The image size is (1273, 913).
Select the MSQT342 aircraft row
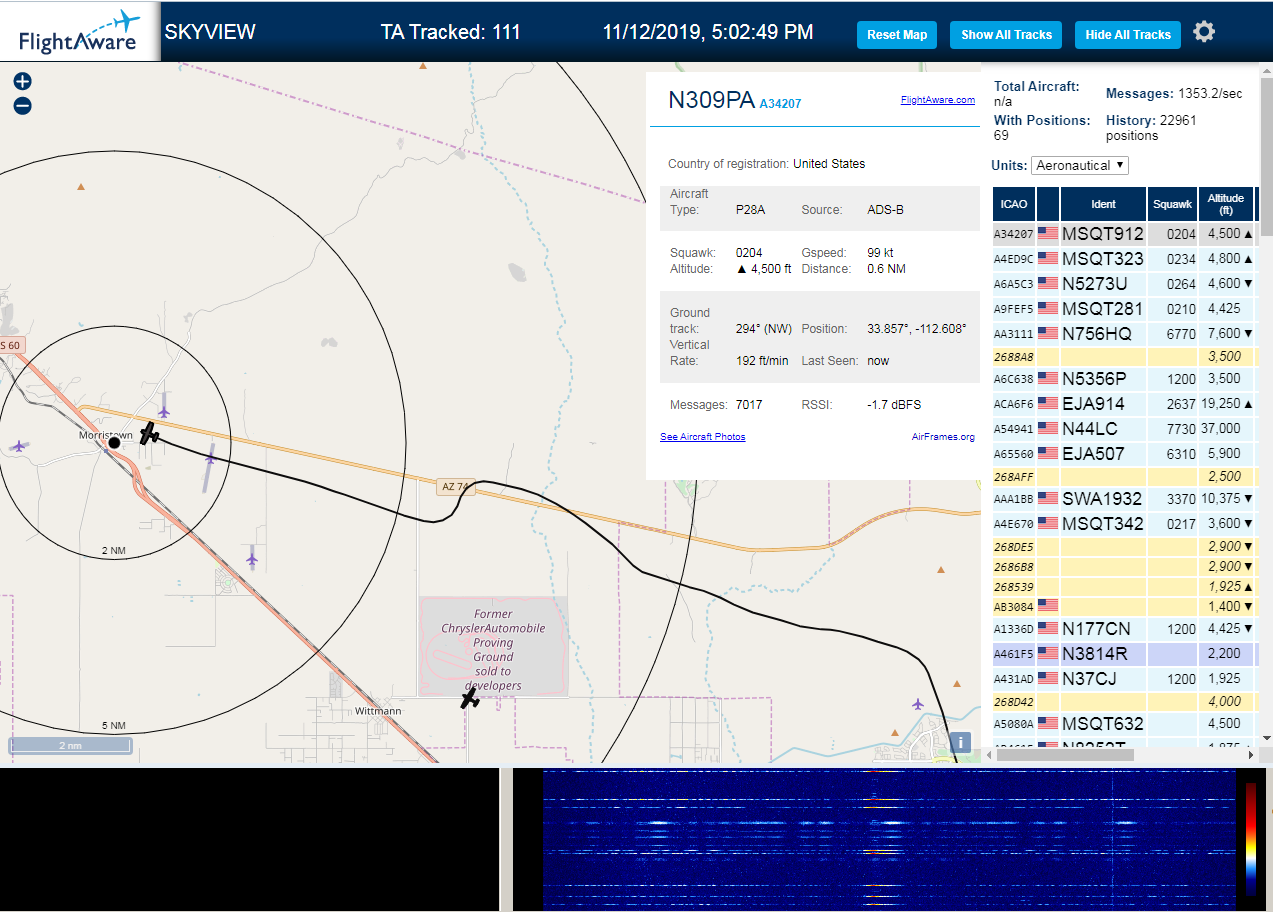[x=1124, y=523]
